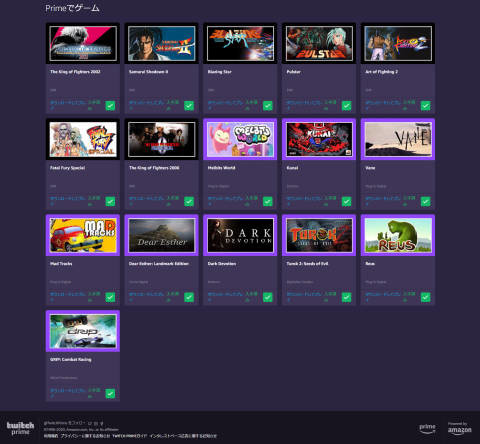
Task: Click the green checkmark on Art of Fighting 2
Action: pyautogui.click(x=426, y=106)
